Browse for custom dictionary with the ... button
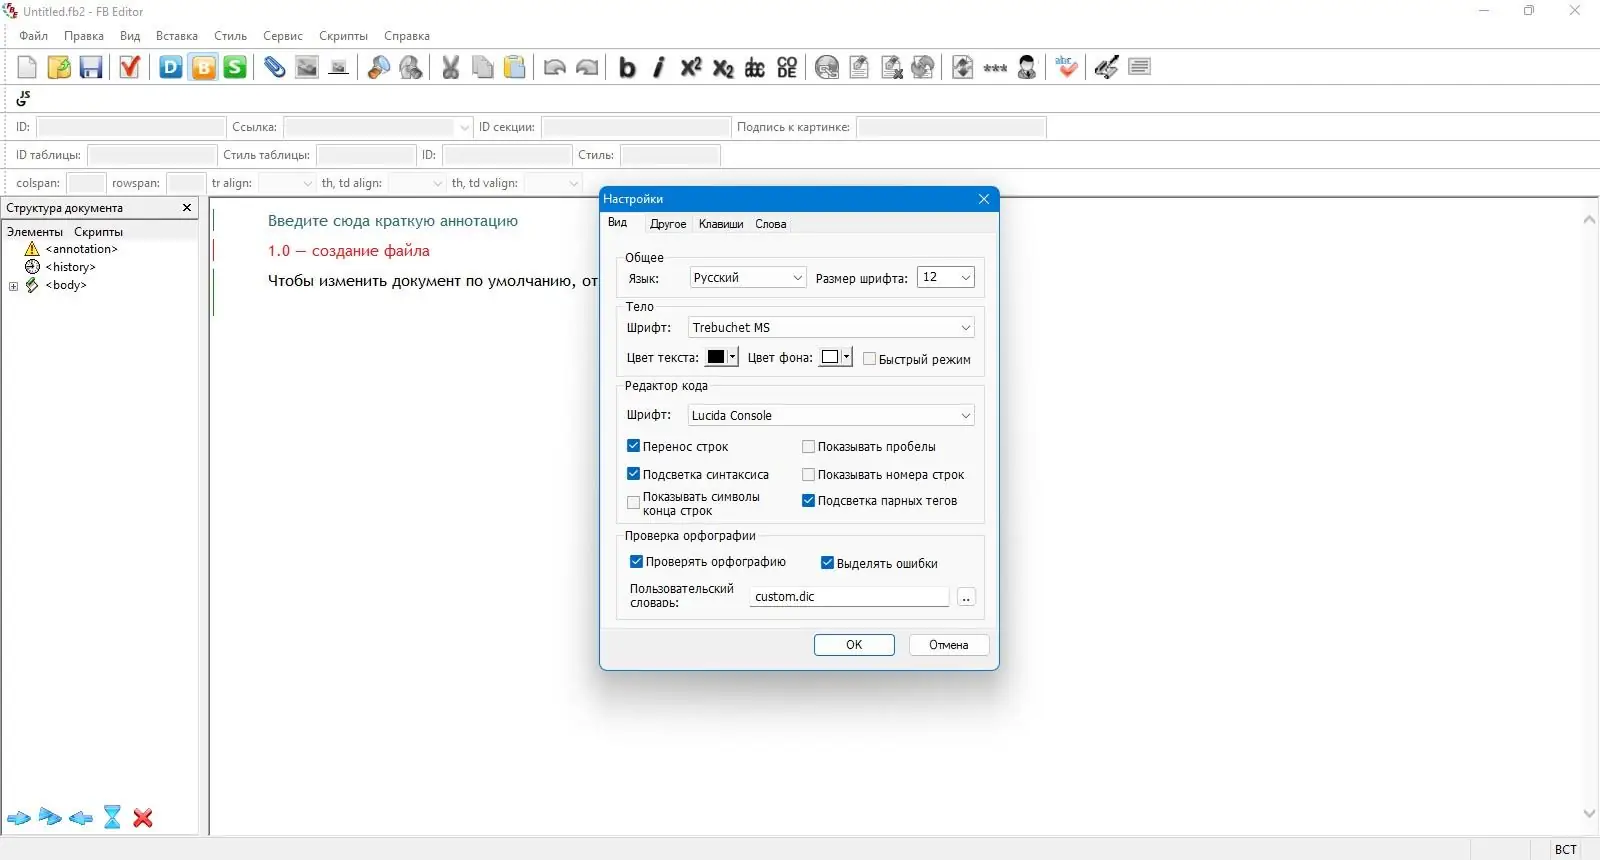Viewport: 1600px width, 860px height. [x=966, y=597]
